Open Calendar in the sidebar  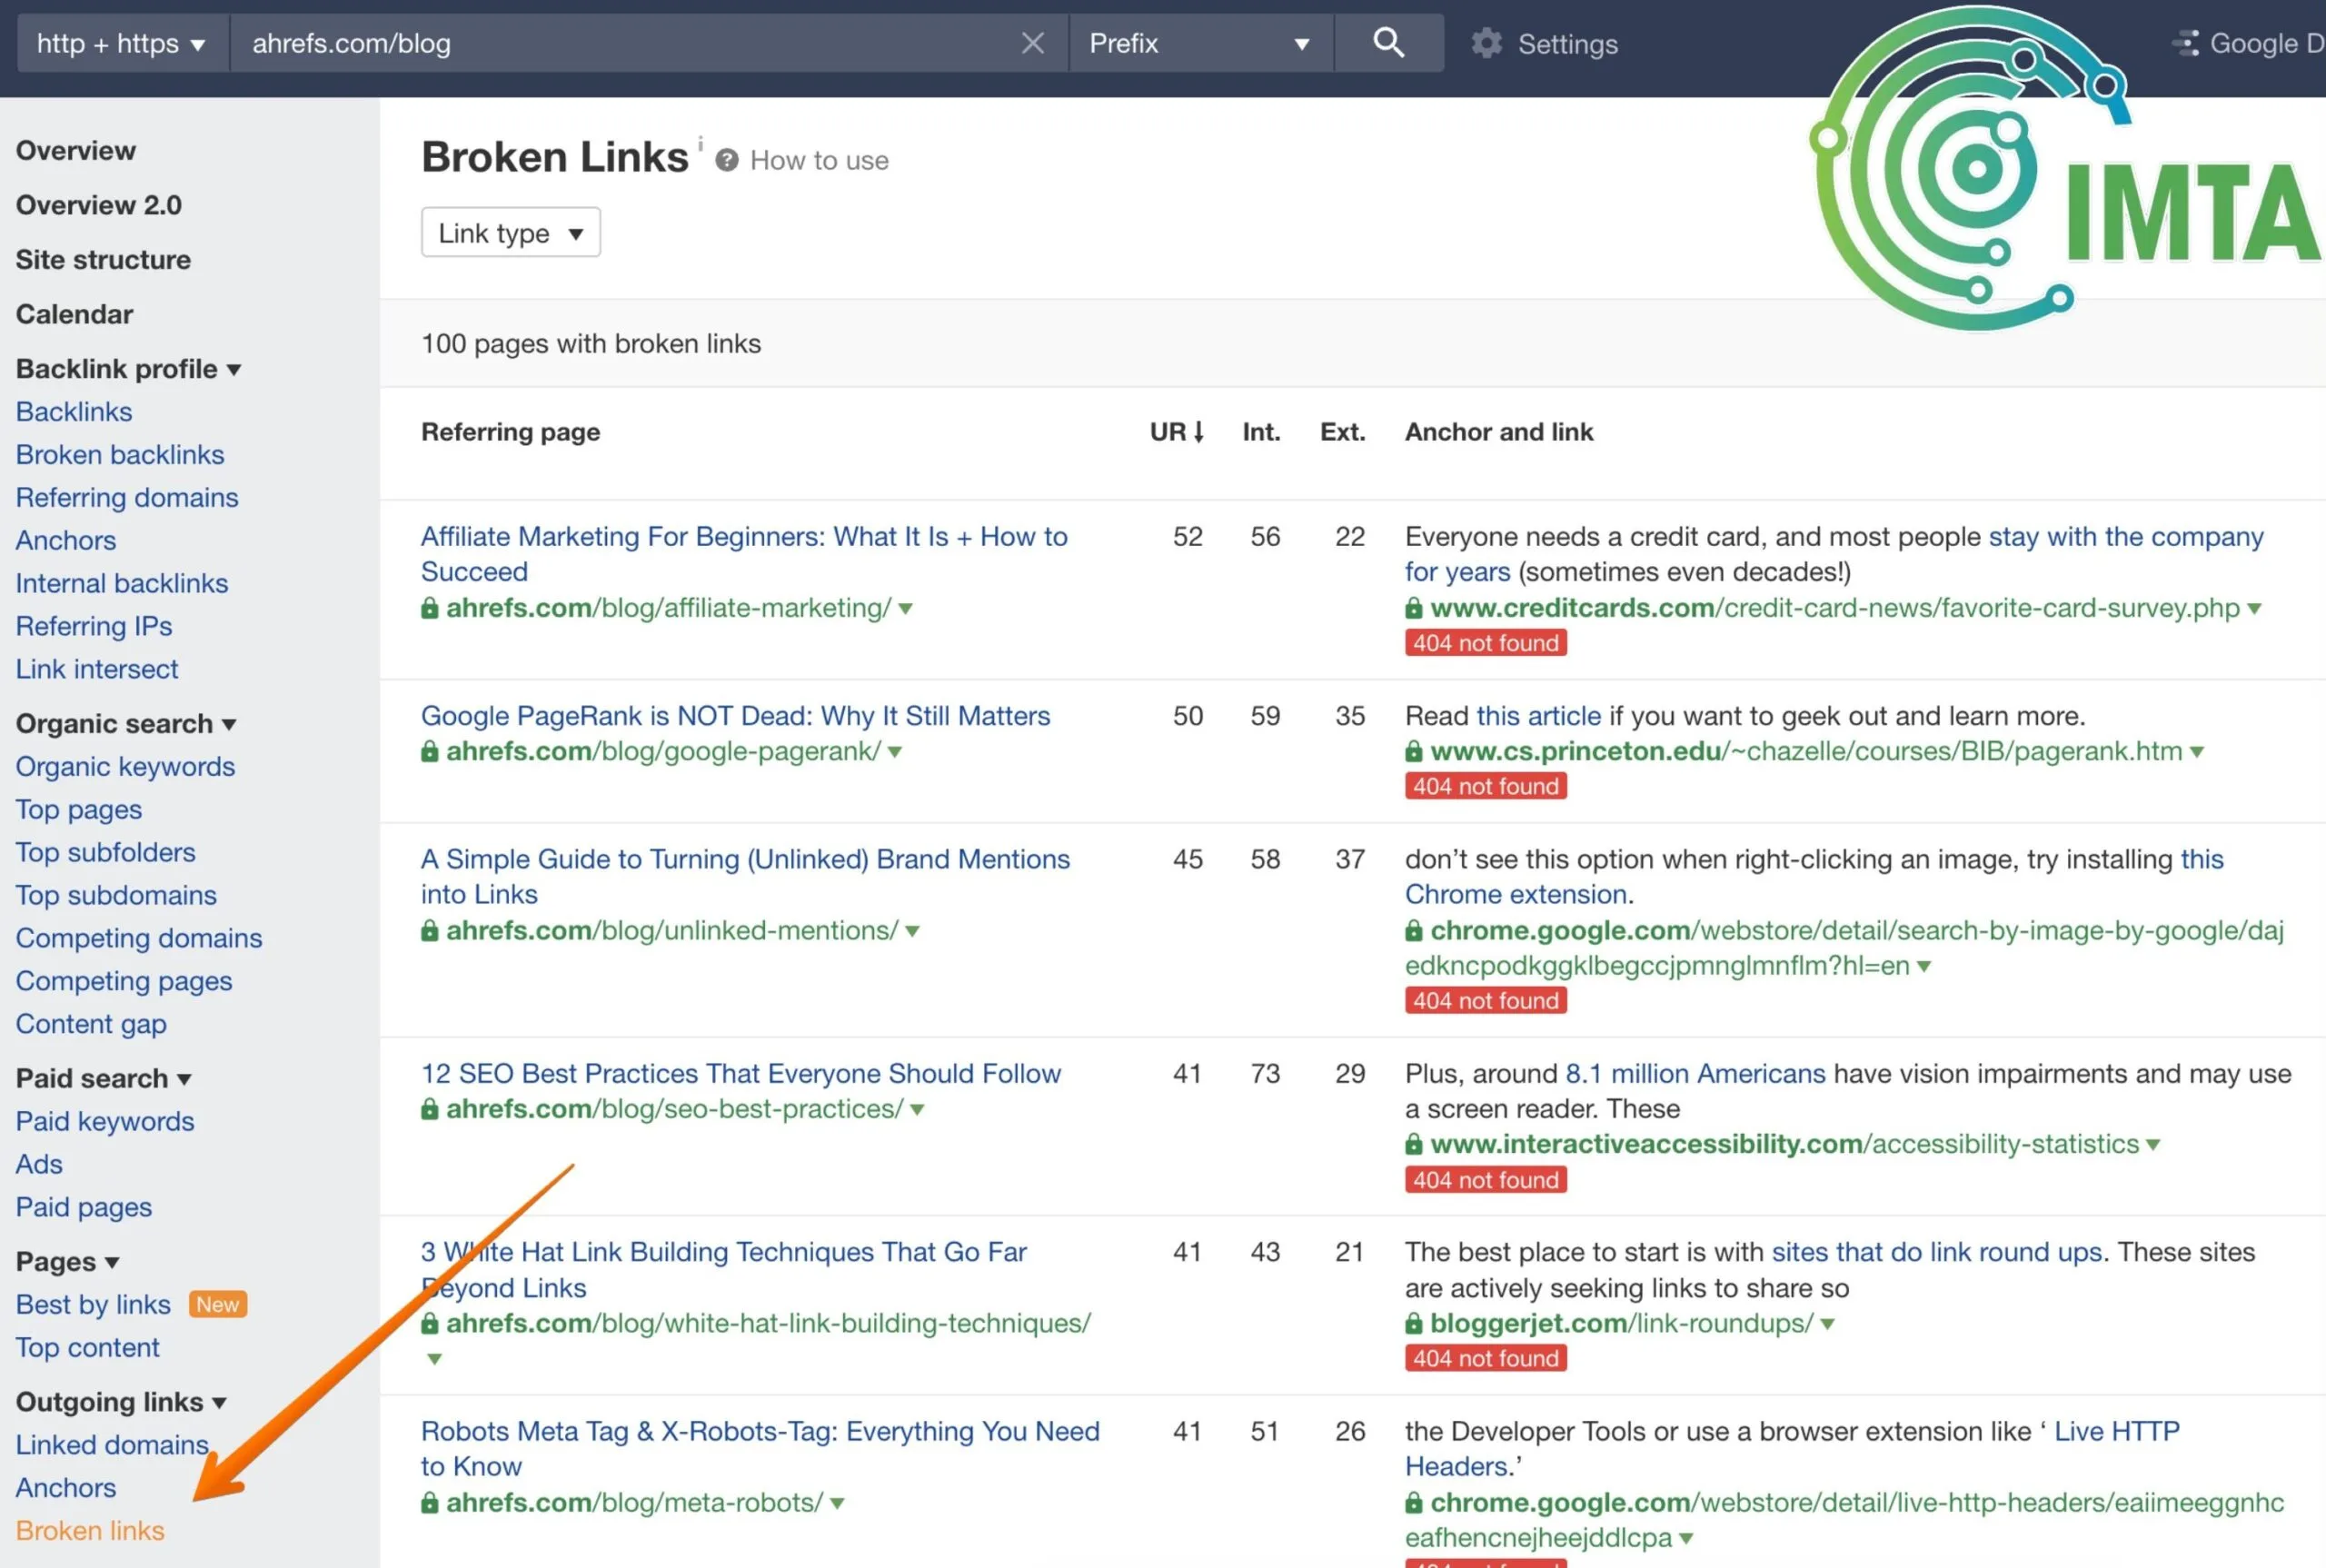coord(74,314)
